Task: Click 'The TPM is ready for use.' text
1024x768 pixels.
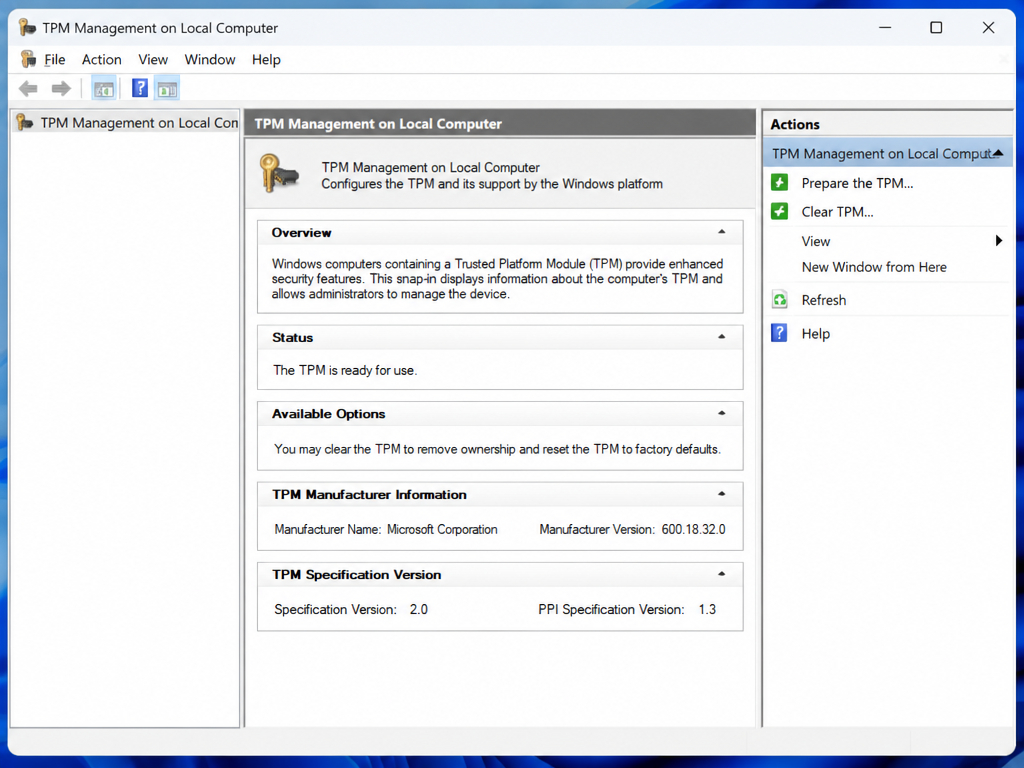Action: 345,370
